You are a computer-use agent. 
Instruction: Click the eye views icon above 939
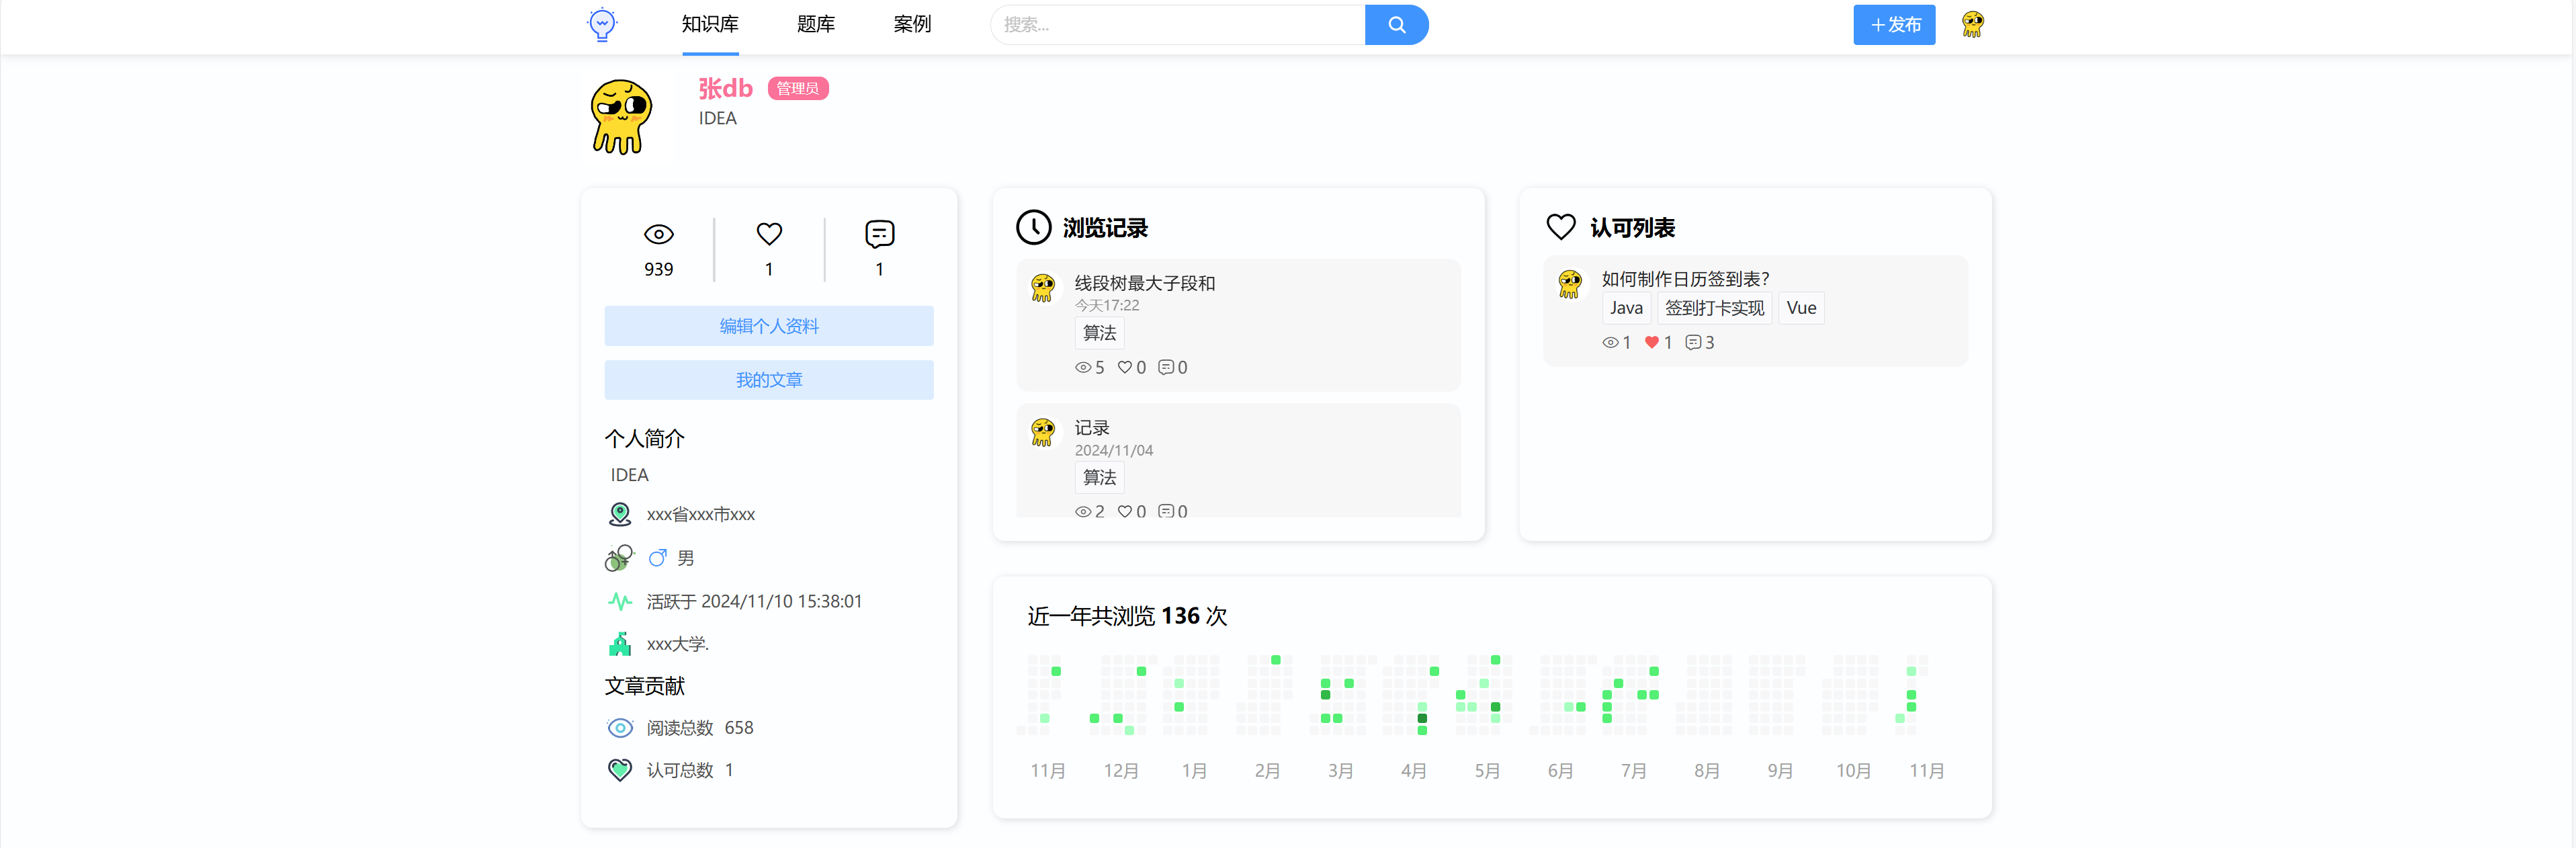pyautogui.click(x=658, y=234)
